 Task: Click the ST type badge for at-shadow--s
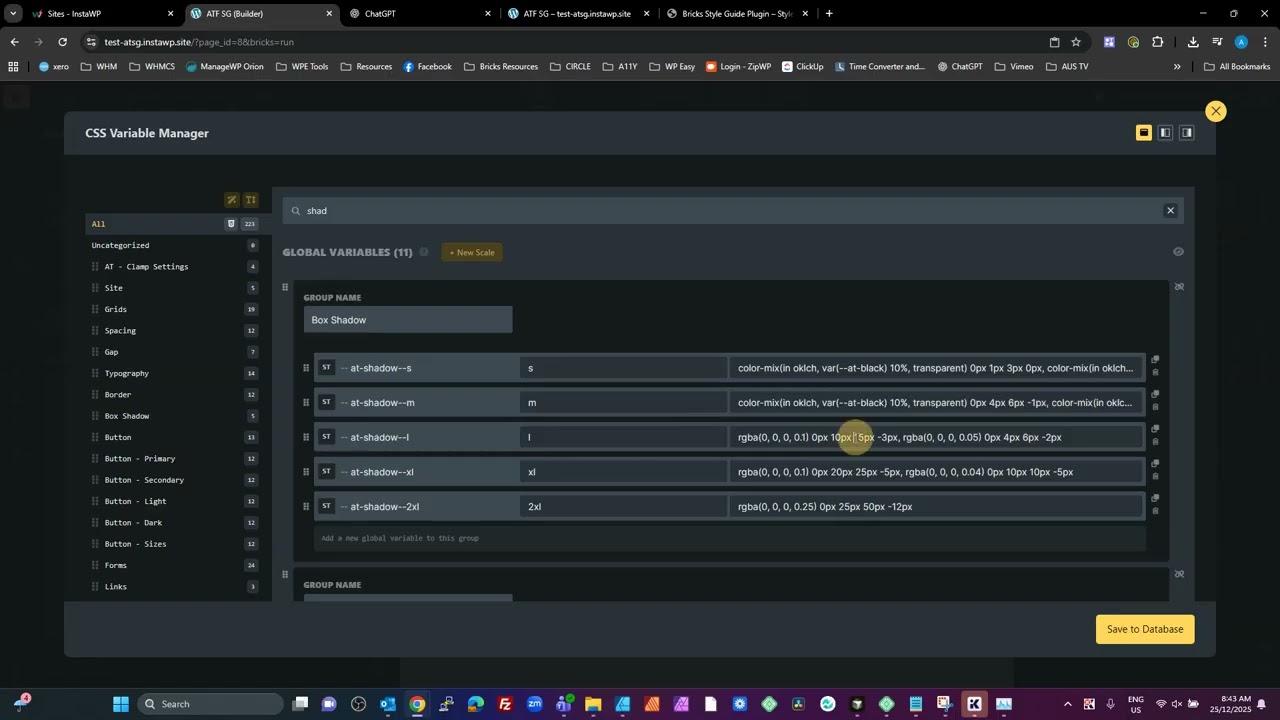[x=326, y=368]
